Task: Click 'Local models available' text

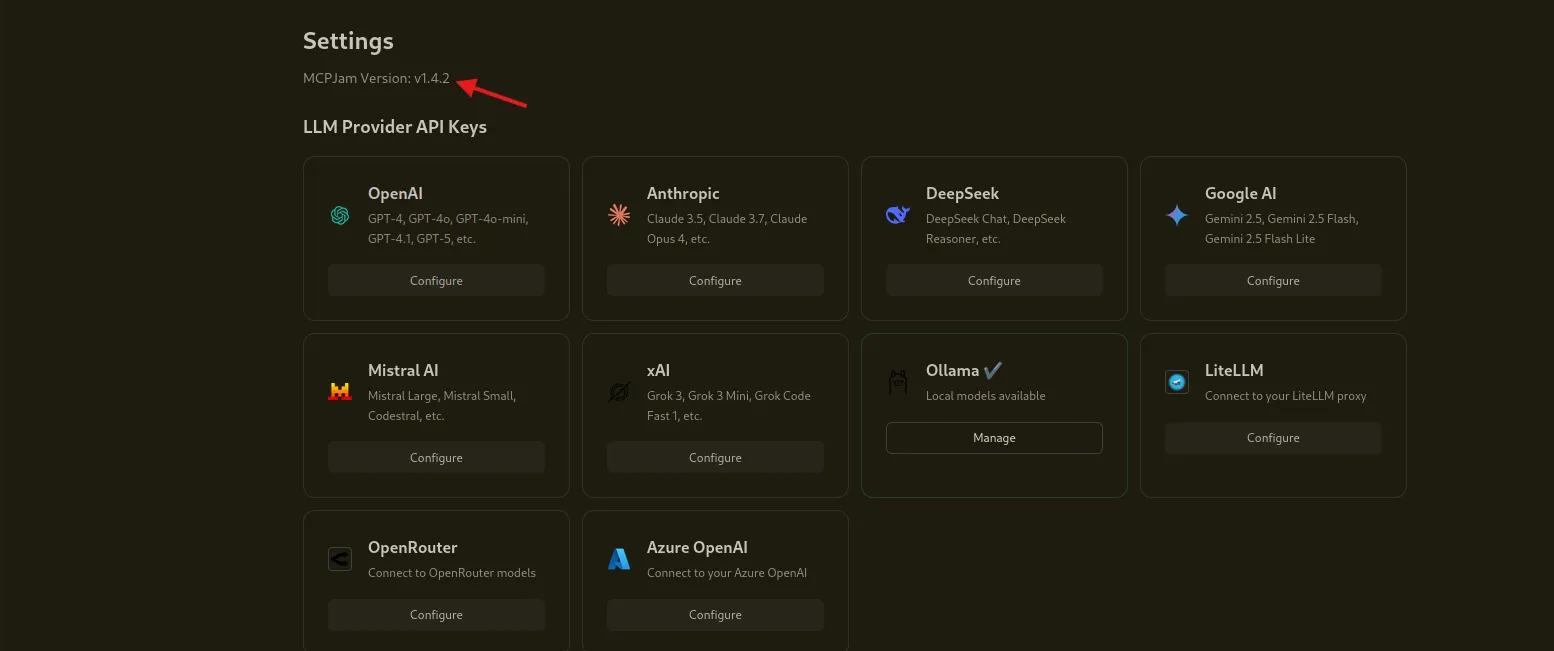Action: pyautogui.click(x=986, y=396)
